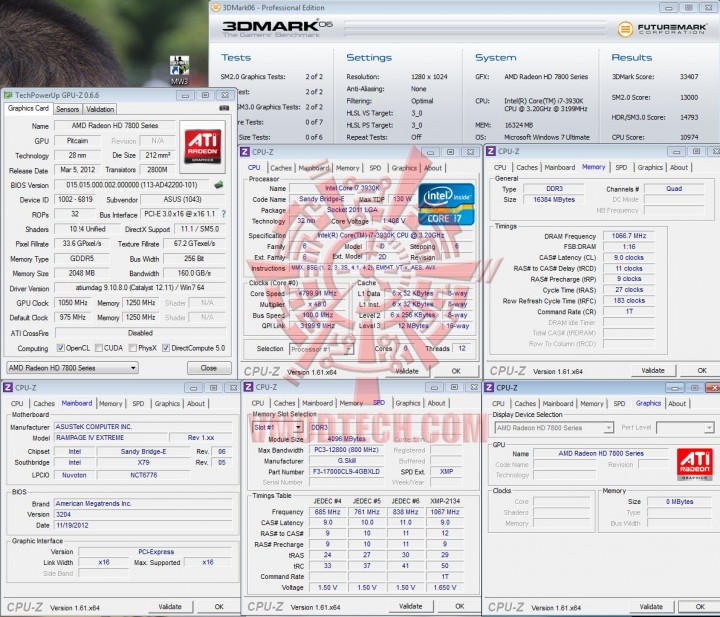Click the XMP-2134 timings column header
This screenshot has height=617, width=720.
[445, 501]
